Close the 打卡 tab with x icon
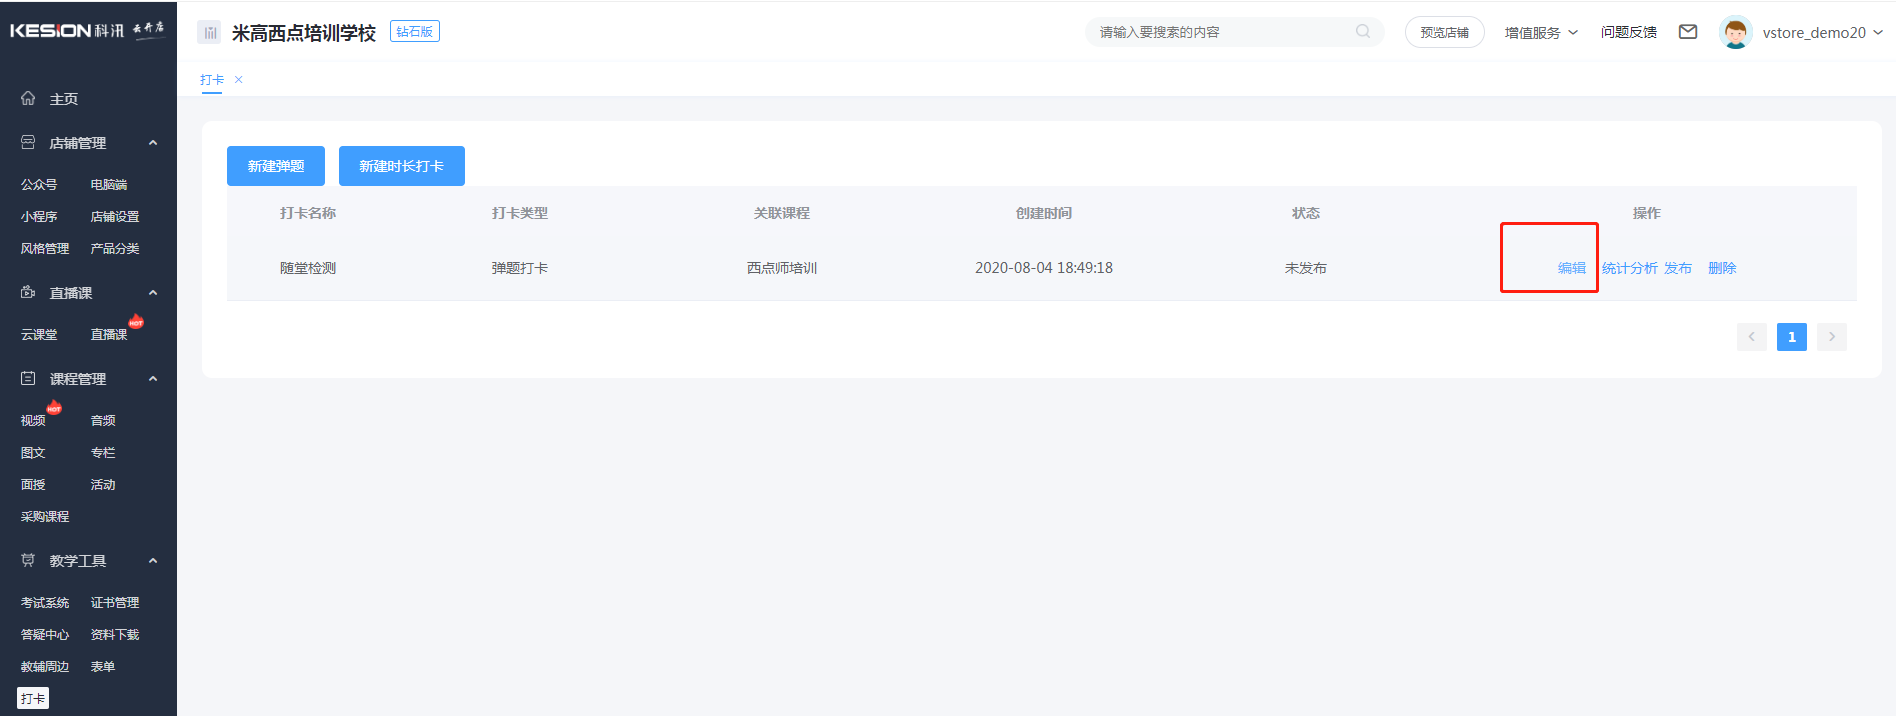The image size is (1896, 716). point(239,80)
